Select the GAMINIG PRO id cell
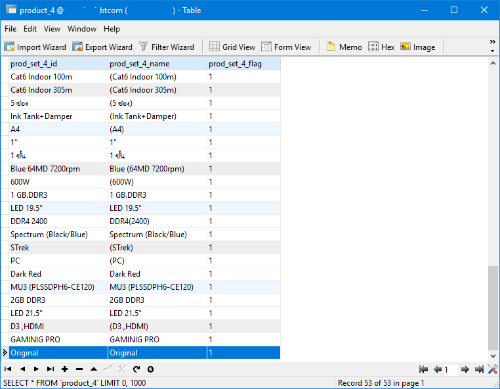500x389 pixels. [x=58, y=339]
